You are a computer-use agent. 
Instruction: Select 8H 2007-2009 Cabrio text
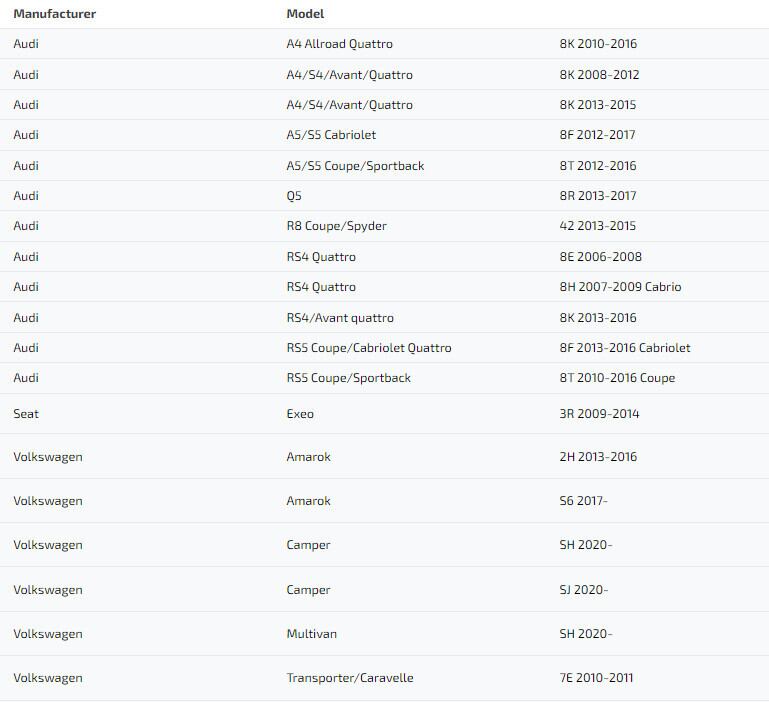pos(620,287)
